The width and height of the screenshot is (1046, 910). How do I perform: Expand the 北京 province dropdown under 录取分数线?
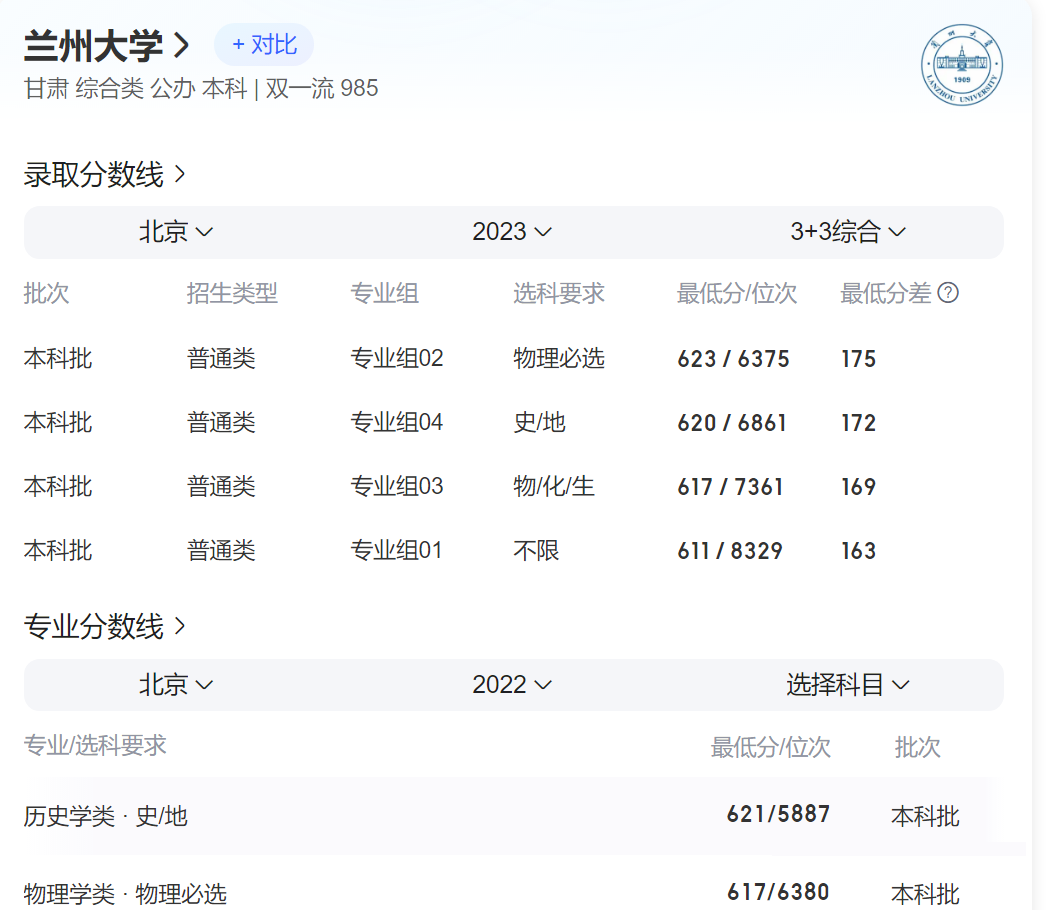click(176, 232)
